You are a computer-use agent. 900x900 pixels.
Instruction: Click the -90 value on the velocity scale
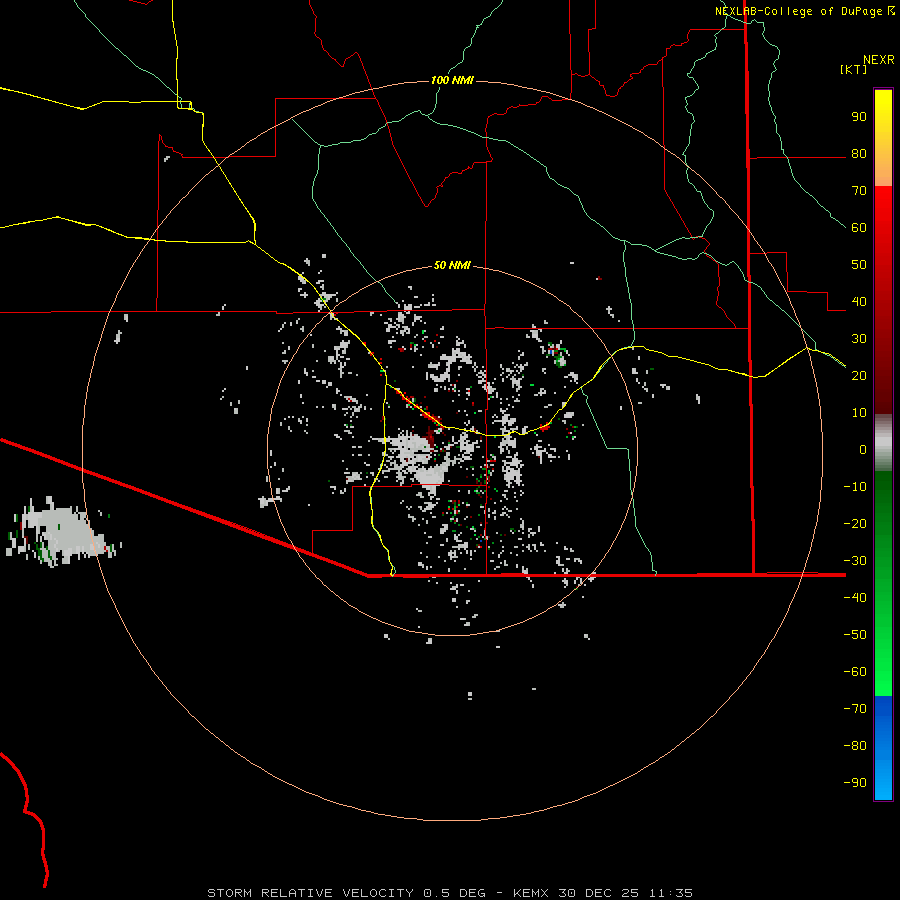(855, 783)
